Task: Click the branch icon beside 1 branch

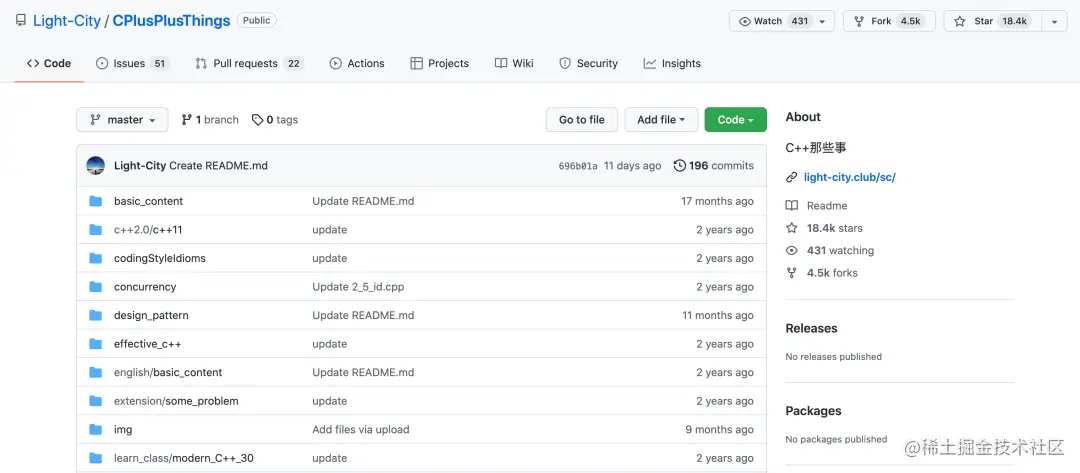Action: (187, 120)
